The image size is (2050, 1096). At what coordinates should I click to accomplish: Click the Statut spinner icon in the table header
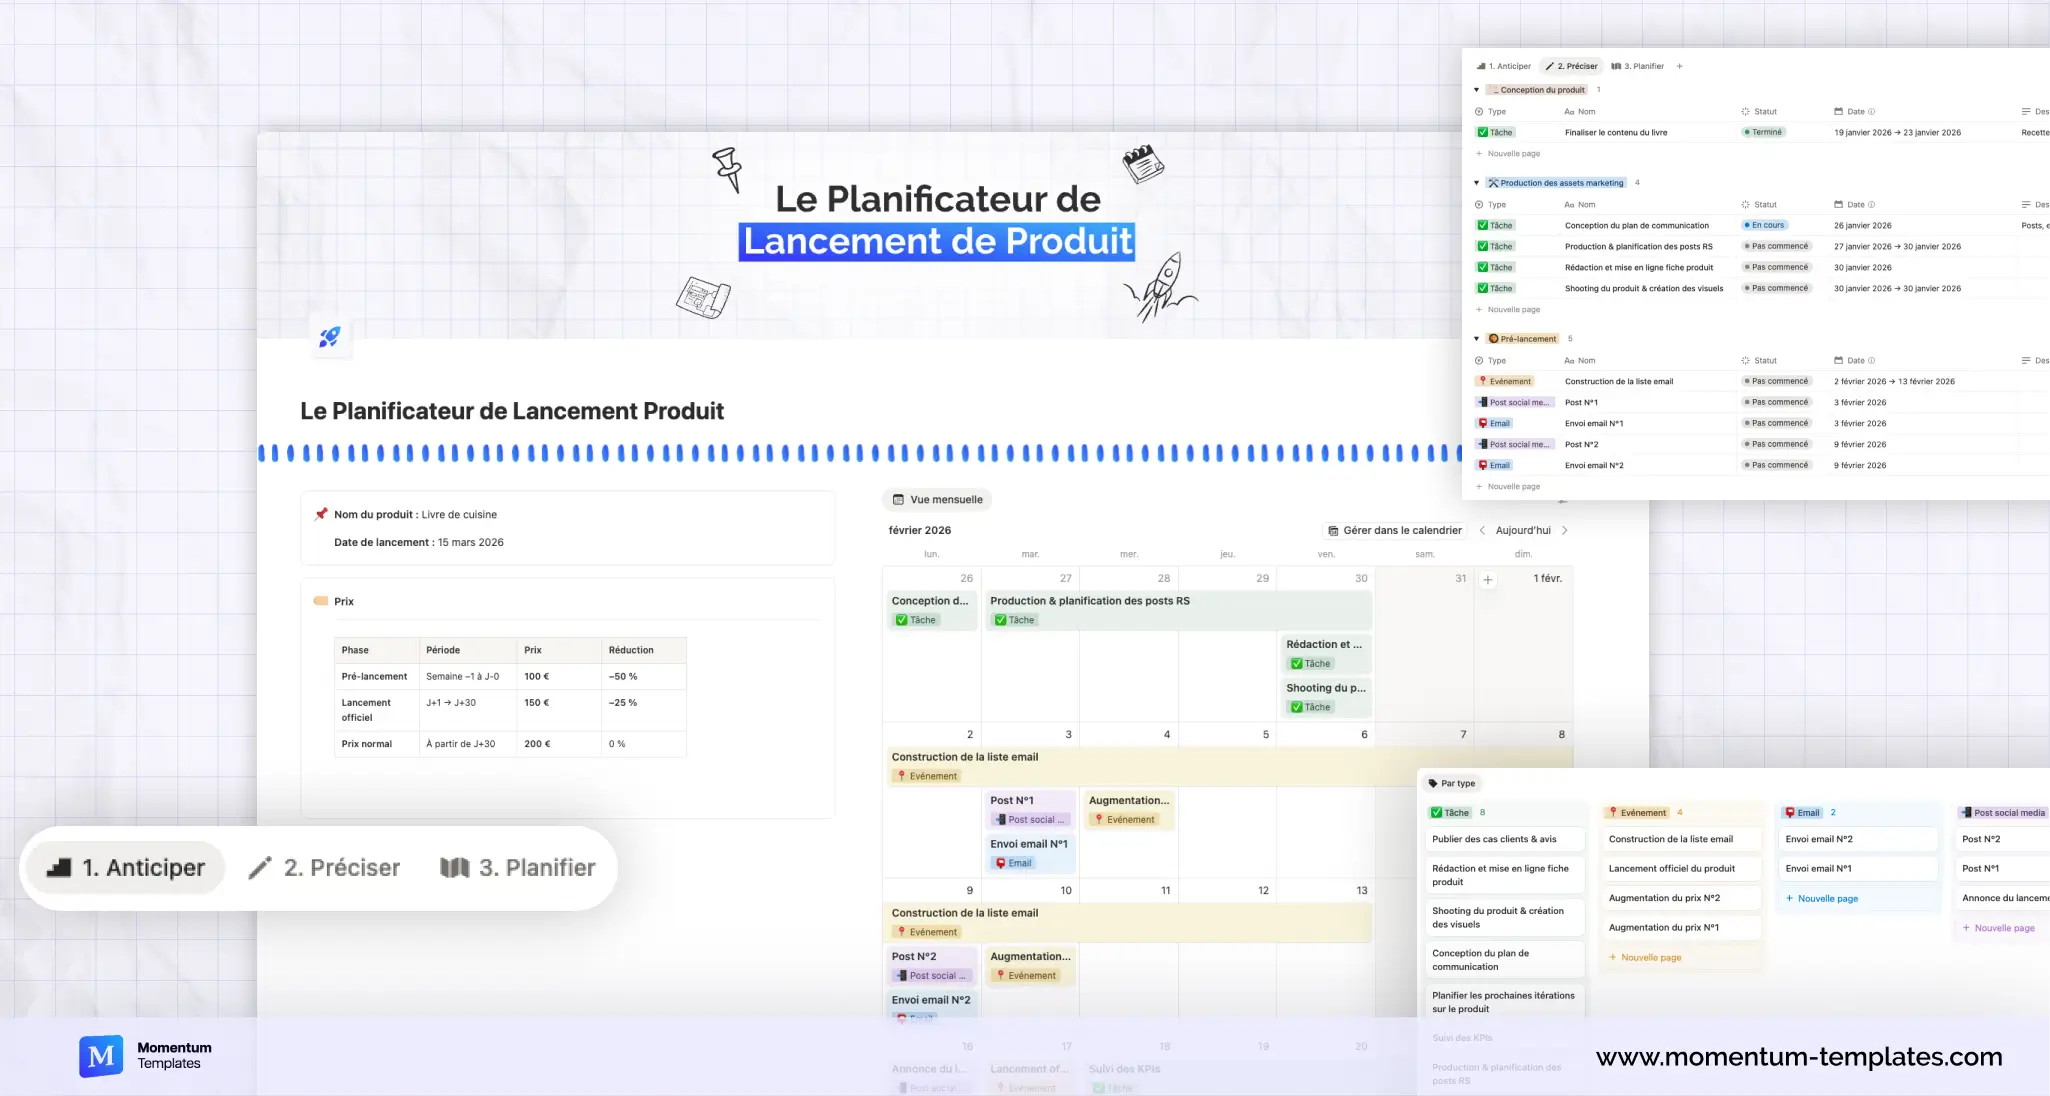[1745, 111]
